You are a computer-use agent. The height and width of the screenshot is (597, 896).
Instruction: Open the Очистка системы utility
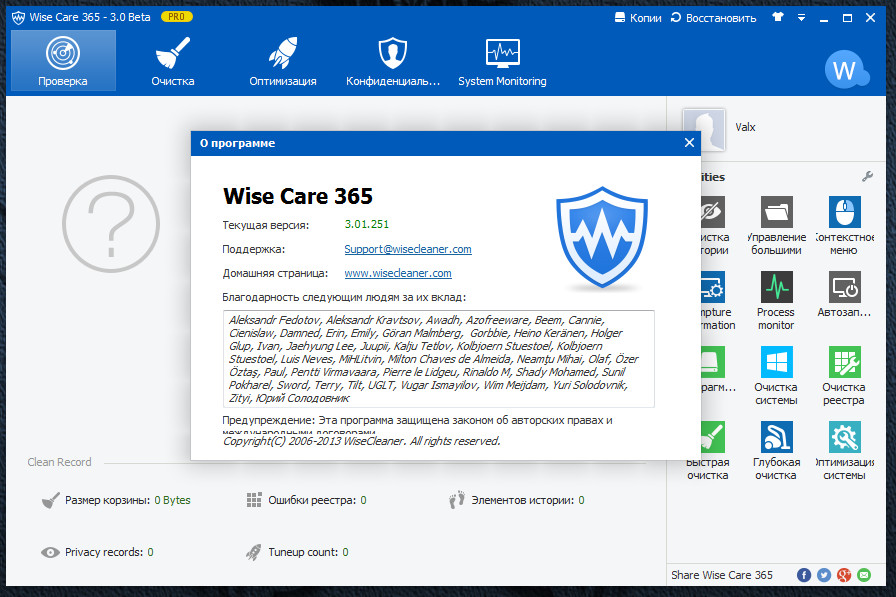click(776, 376)
